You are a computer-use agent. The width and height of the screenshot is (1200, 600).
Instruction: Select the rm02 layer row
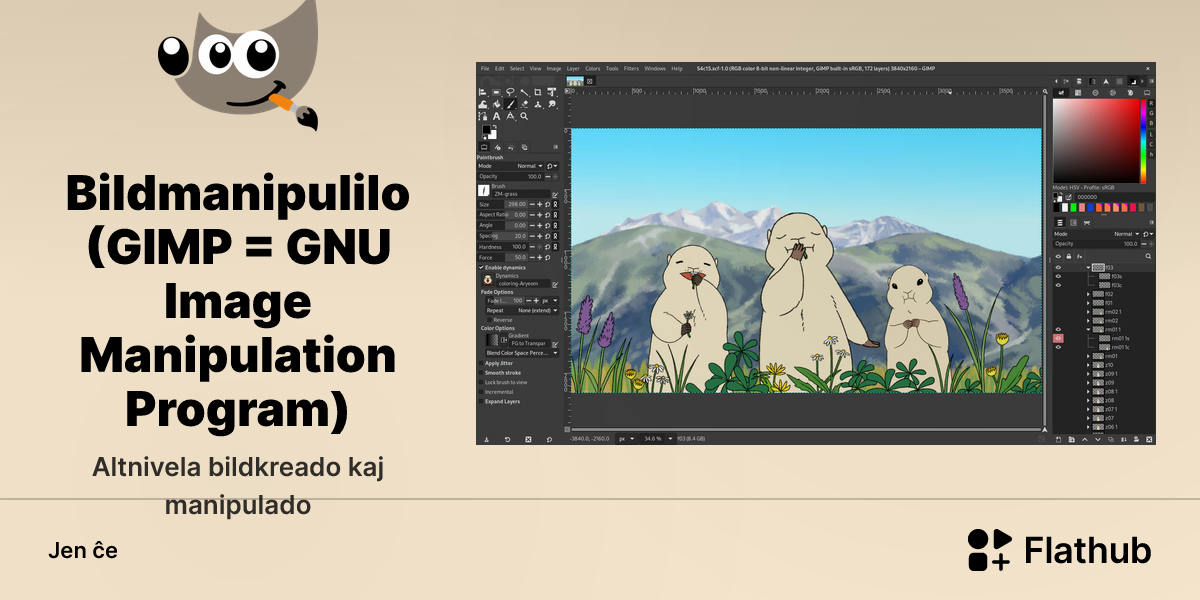point(1105,321)
